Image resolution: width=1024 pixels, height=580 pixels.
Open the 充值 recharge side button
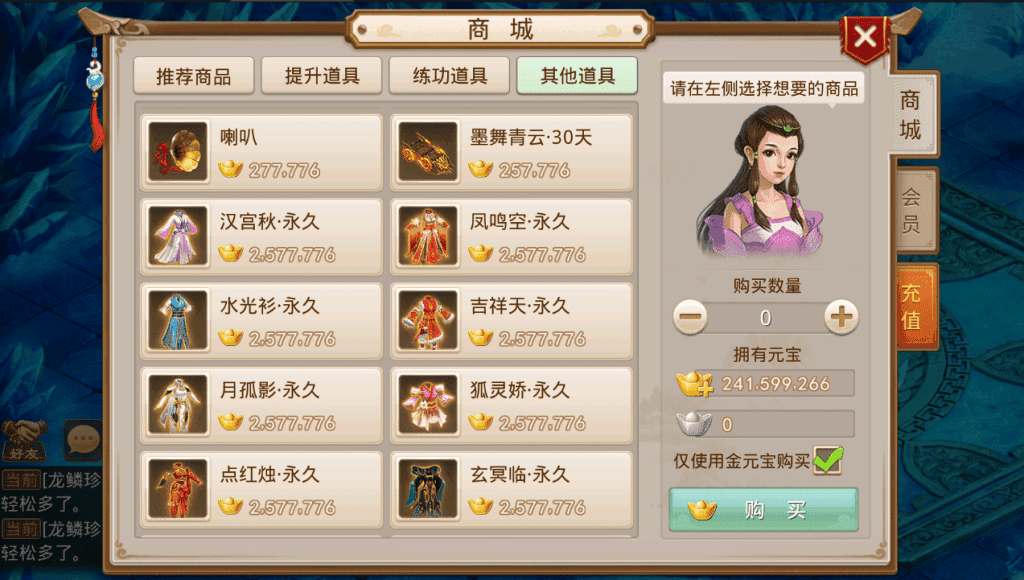[x=912, y=307]
